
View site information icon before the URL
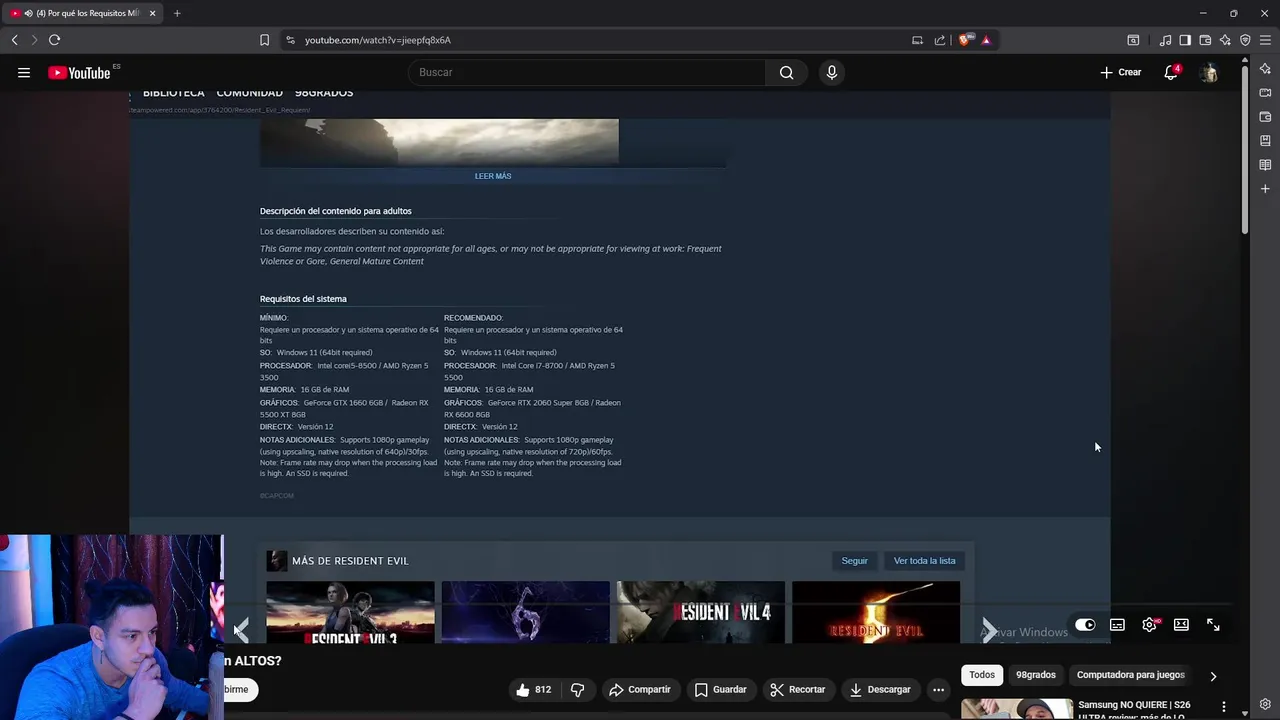pos(290,40)
